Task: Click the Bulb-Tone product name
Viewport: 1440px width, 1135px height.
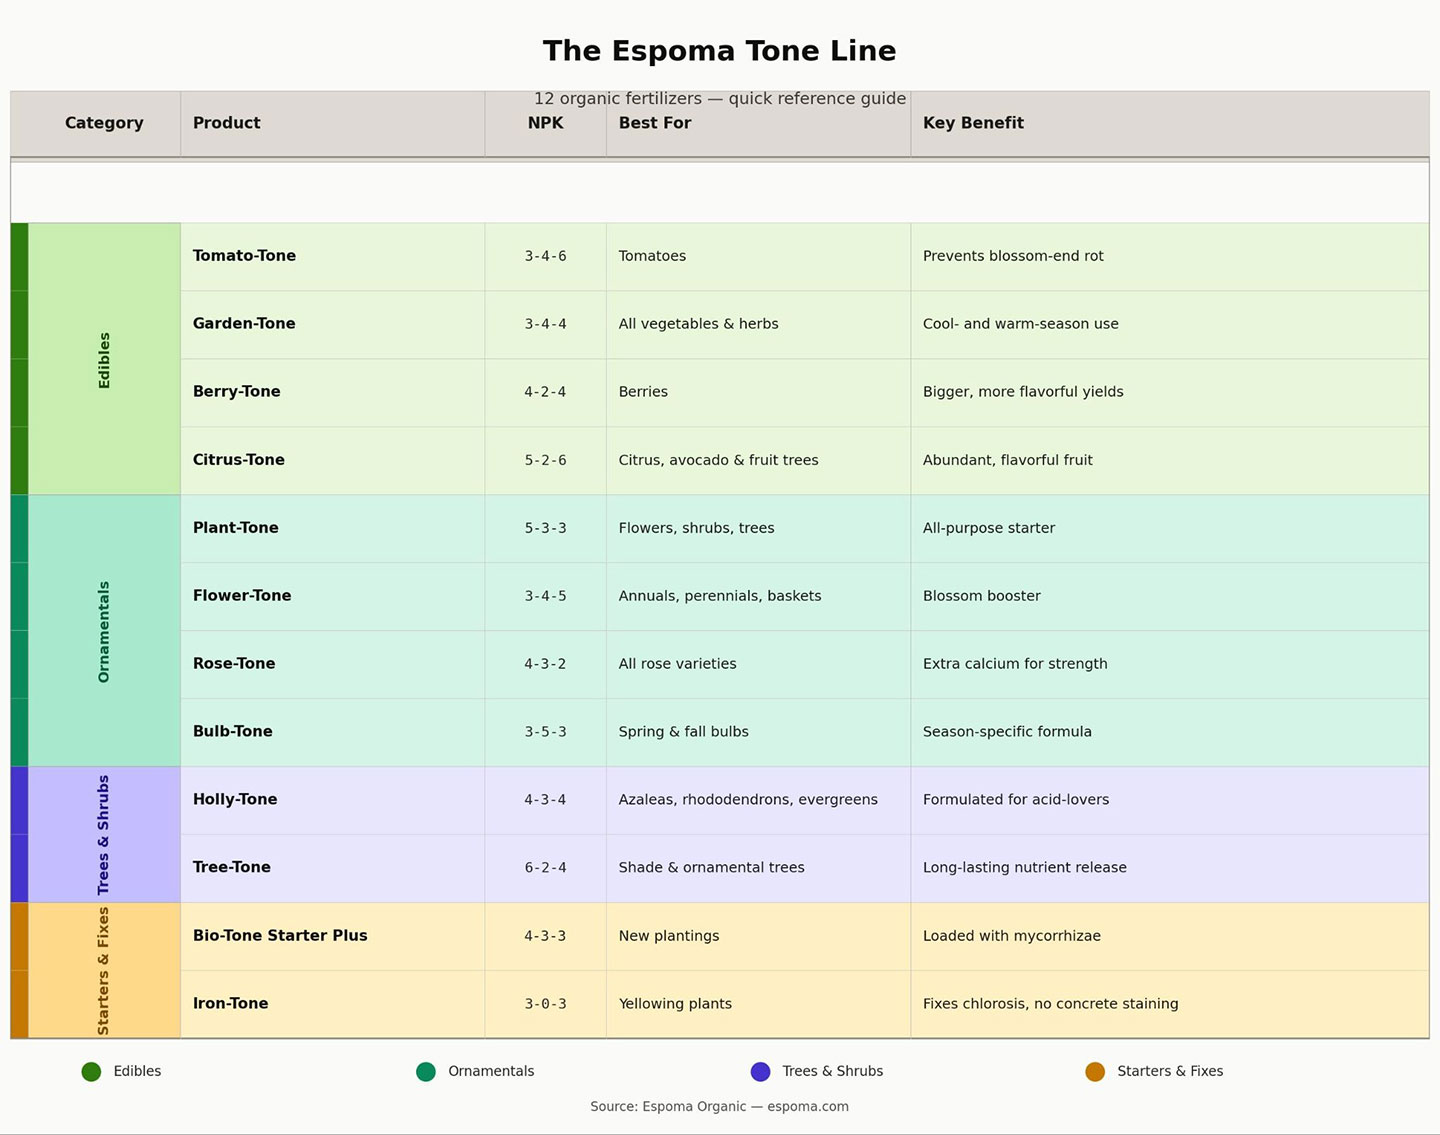Action: click(x=232, y=732)
